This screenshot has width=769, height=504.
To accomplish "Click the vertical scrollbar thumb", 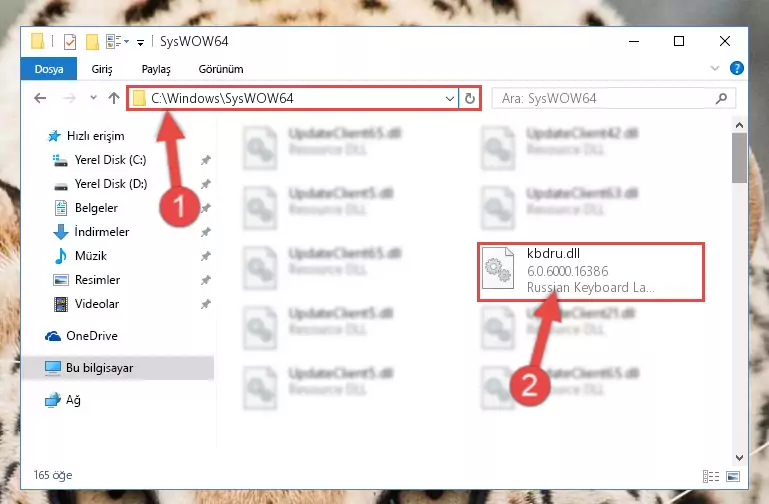I will tap(739, 158).
